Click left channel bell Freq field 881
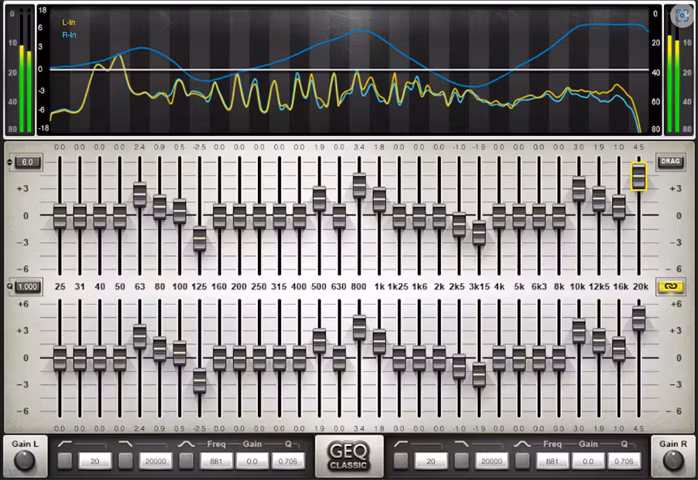 click(216, 461)
